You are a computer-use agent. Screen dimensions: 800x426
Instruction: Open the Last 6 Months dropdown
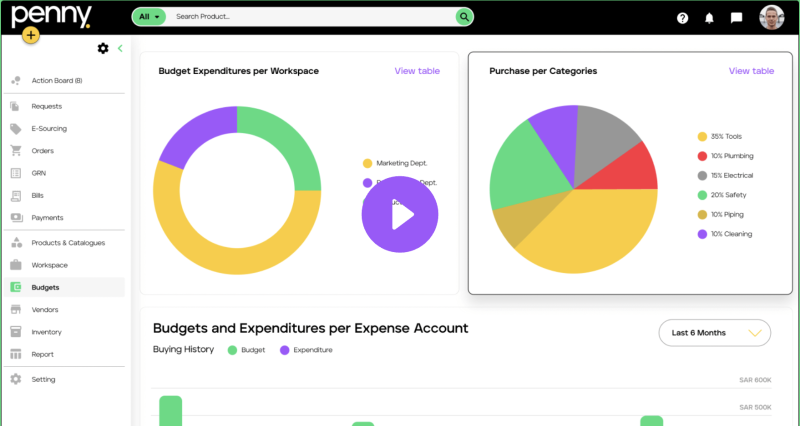coord(714,333)
